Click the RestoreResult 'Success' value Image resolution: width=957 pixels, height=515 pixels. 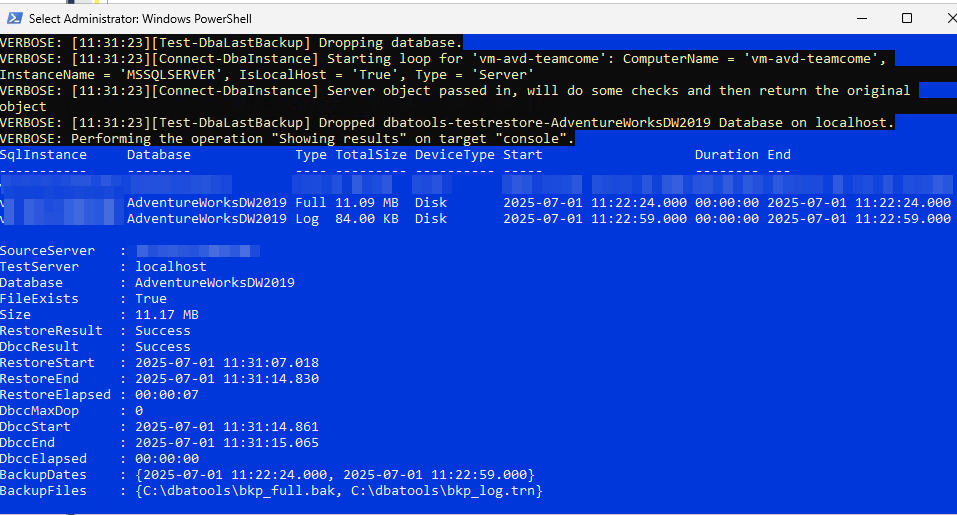click(x=163, y=331)
